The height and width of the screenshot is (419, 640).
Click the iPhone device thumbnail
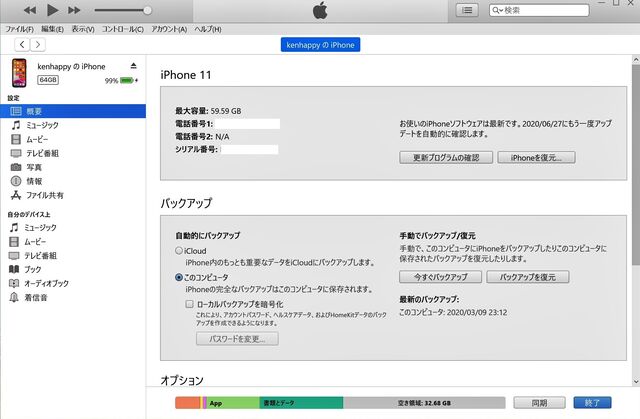coord(19,73)
